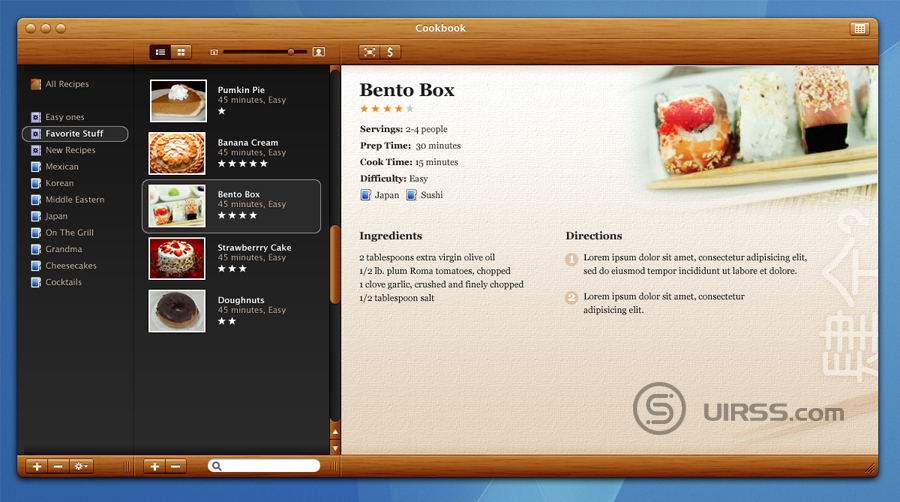Screen dimensions: 900x502
Task: Click the Japan tag link
Action: click(x=386, y=195)
